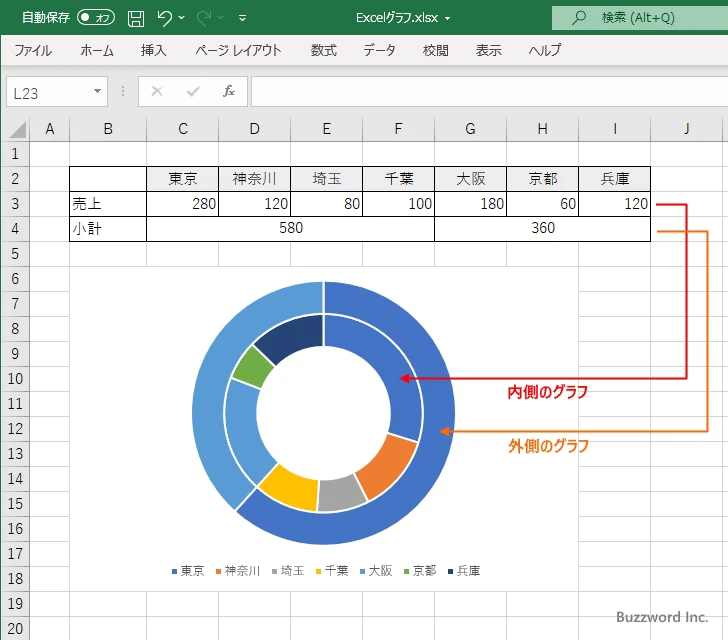Click the header cell 千葉
The width and height of the screenshot is (728, 640).
[398, 179]
